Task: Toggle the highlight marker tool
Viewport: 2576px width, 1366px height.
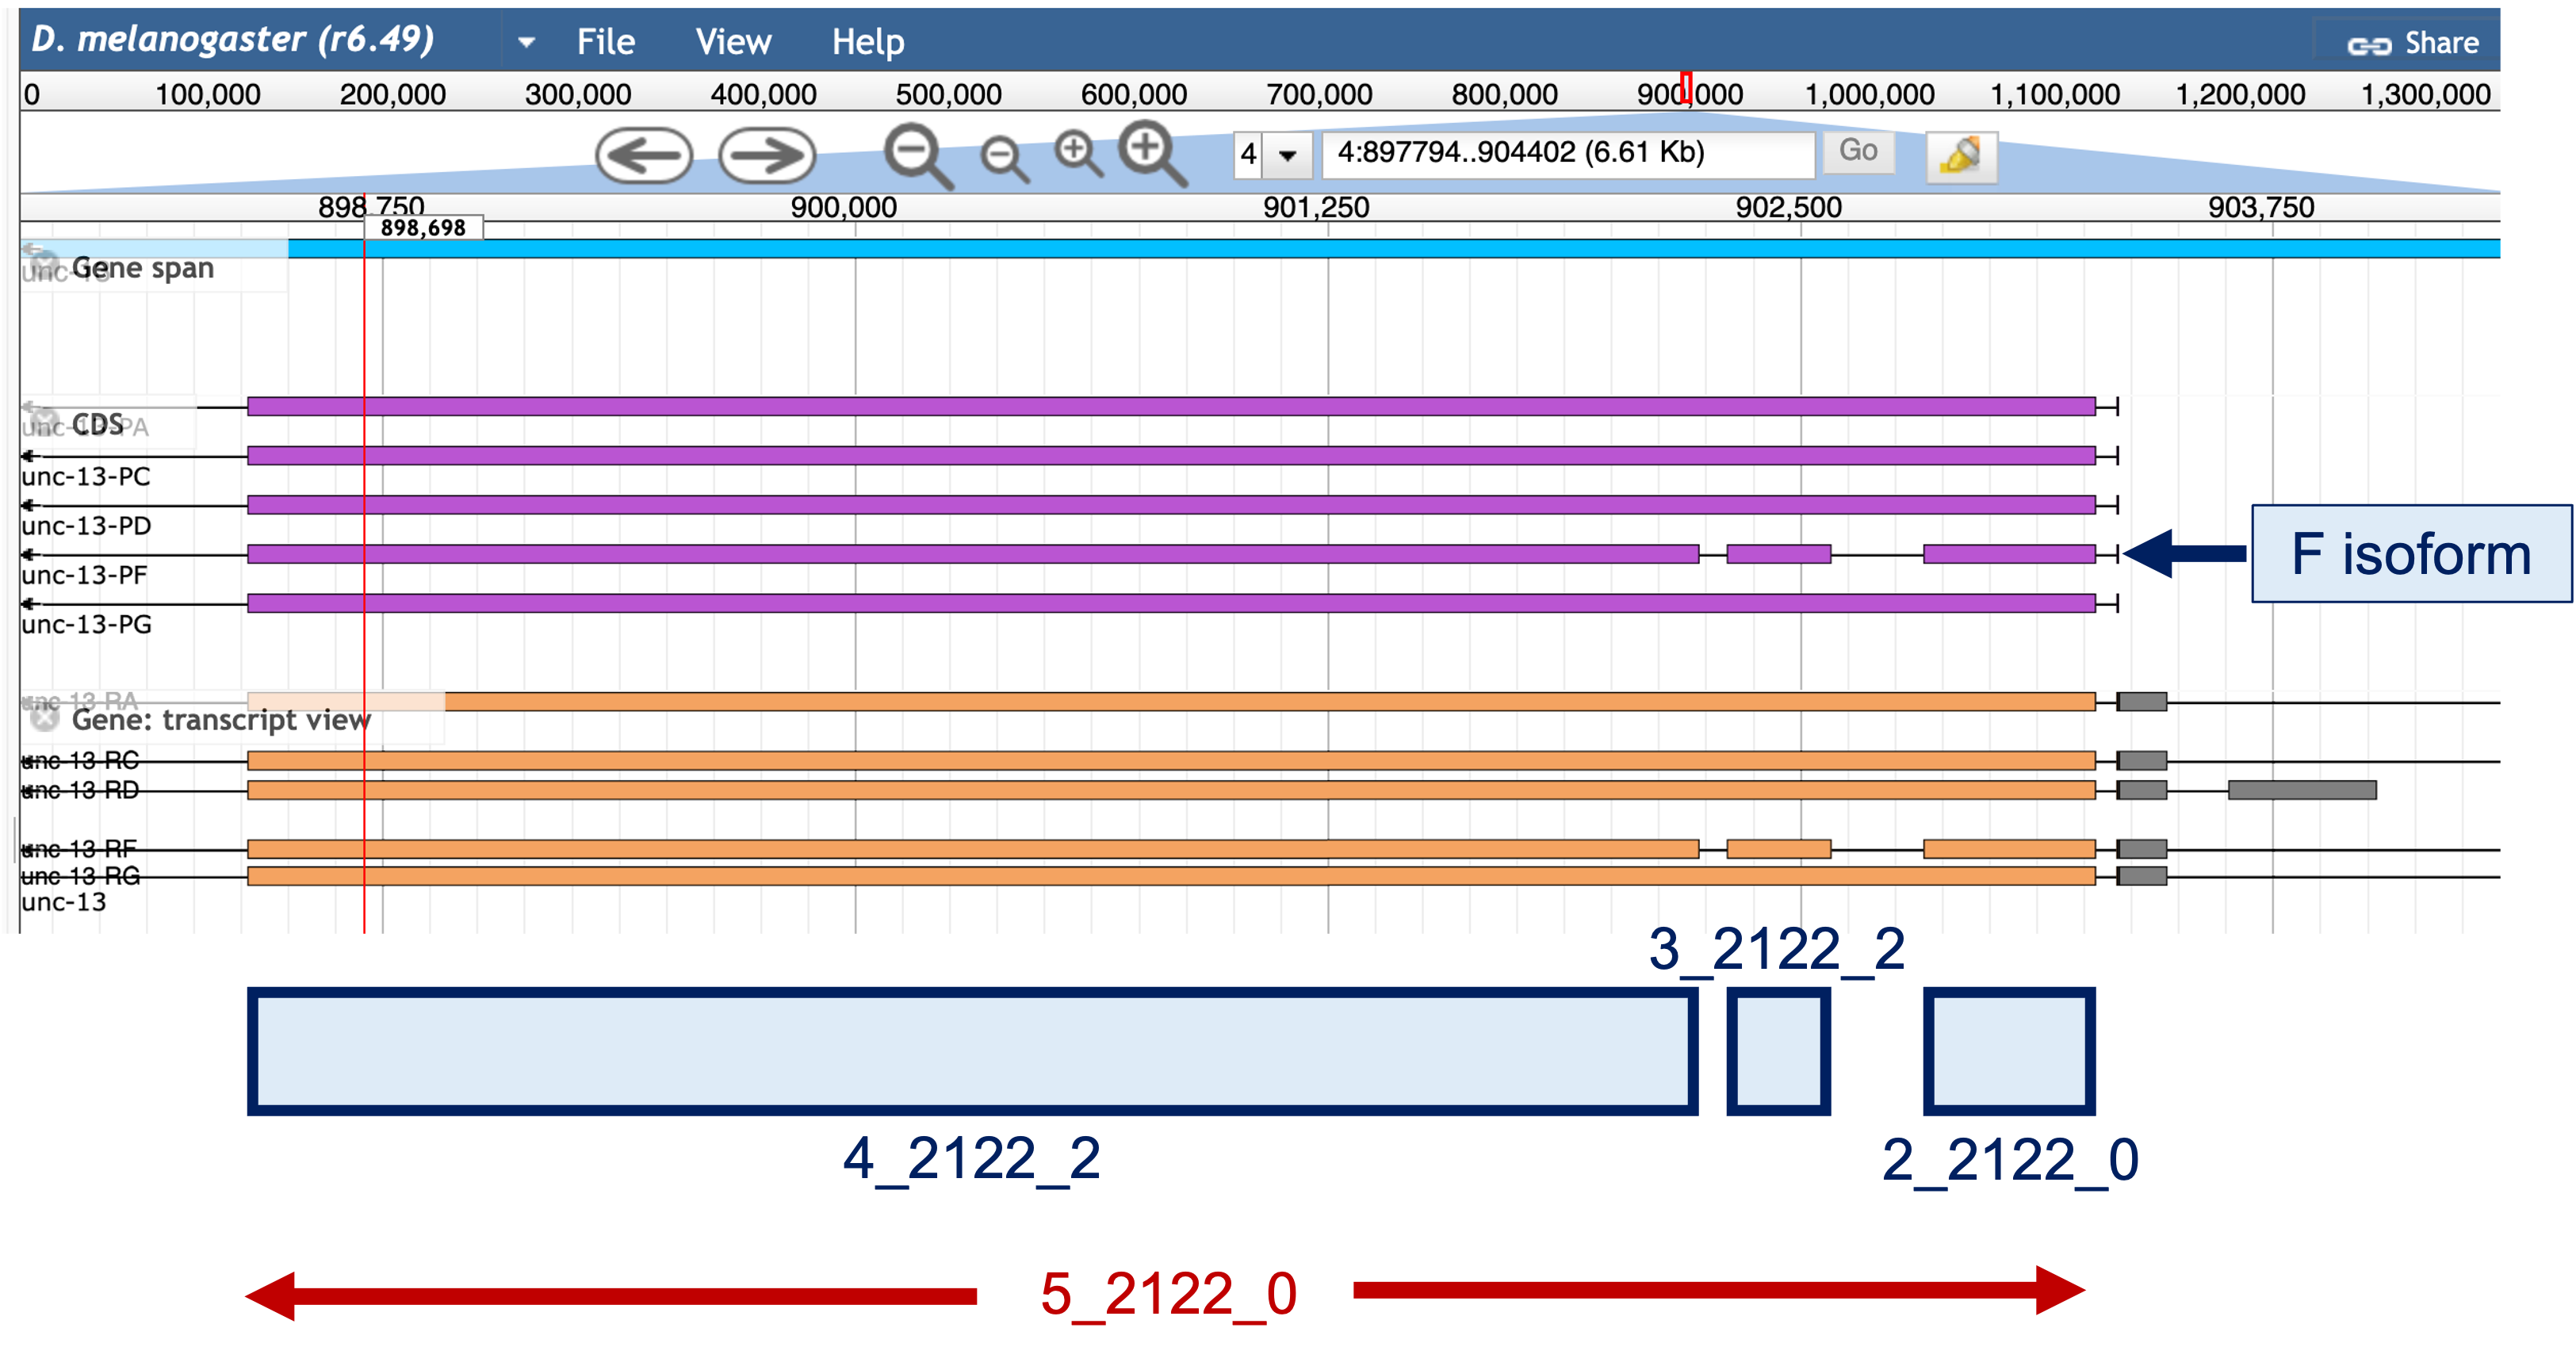Action: pyautogui.click(x=1961, y=157)
